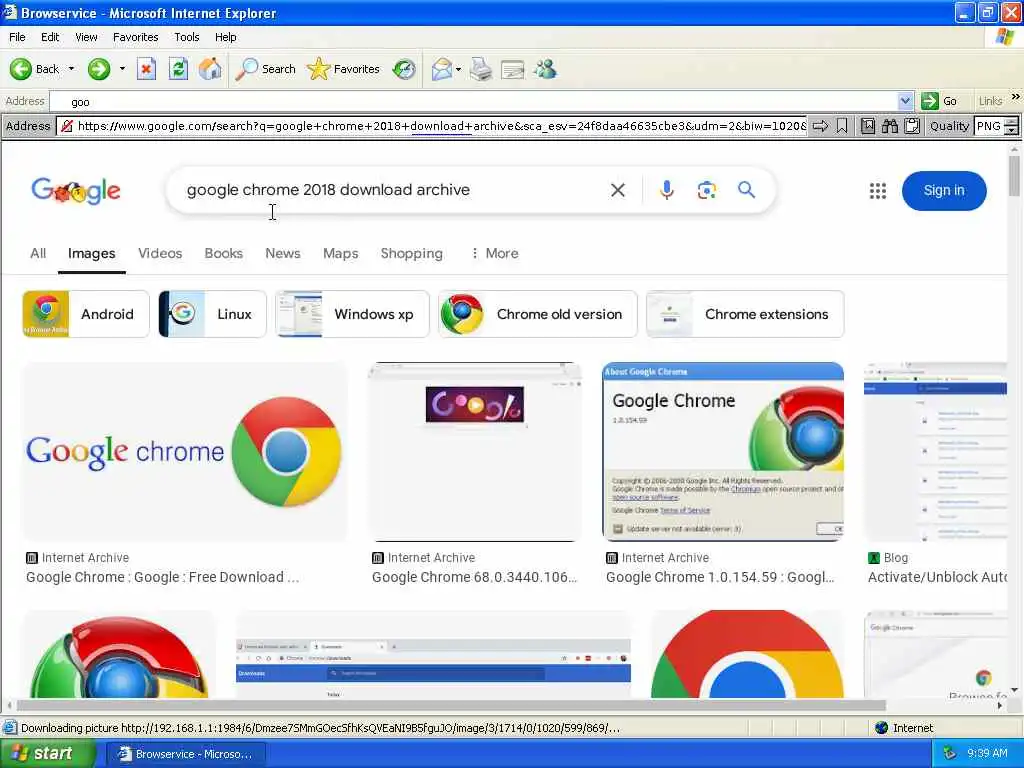Screen dimensions: 1024x768
Task: Open About Google Chrome dialog thumbnail
Action: pos(722,452)
